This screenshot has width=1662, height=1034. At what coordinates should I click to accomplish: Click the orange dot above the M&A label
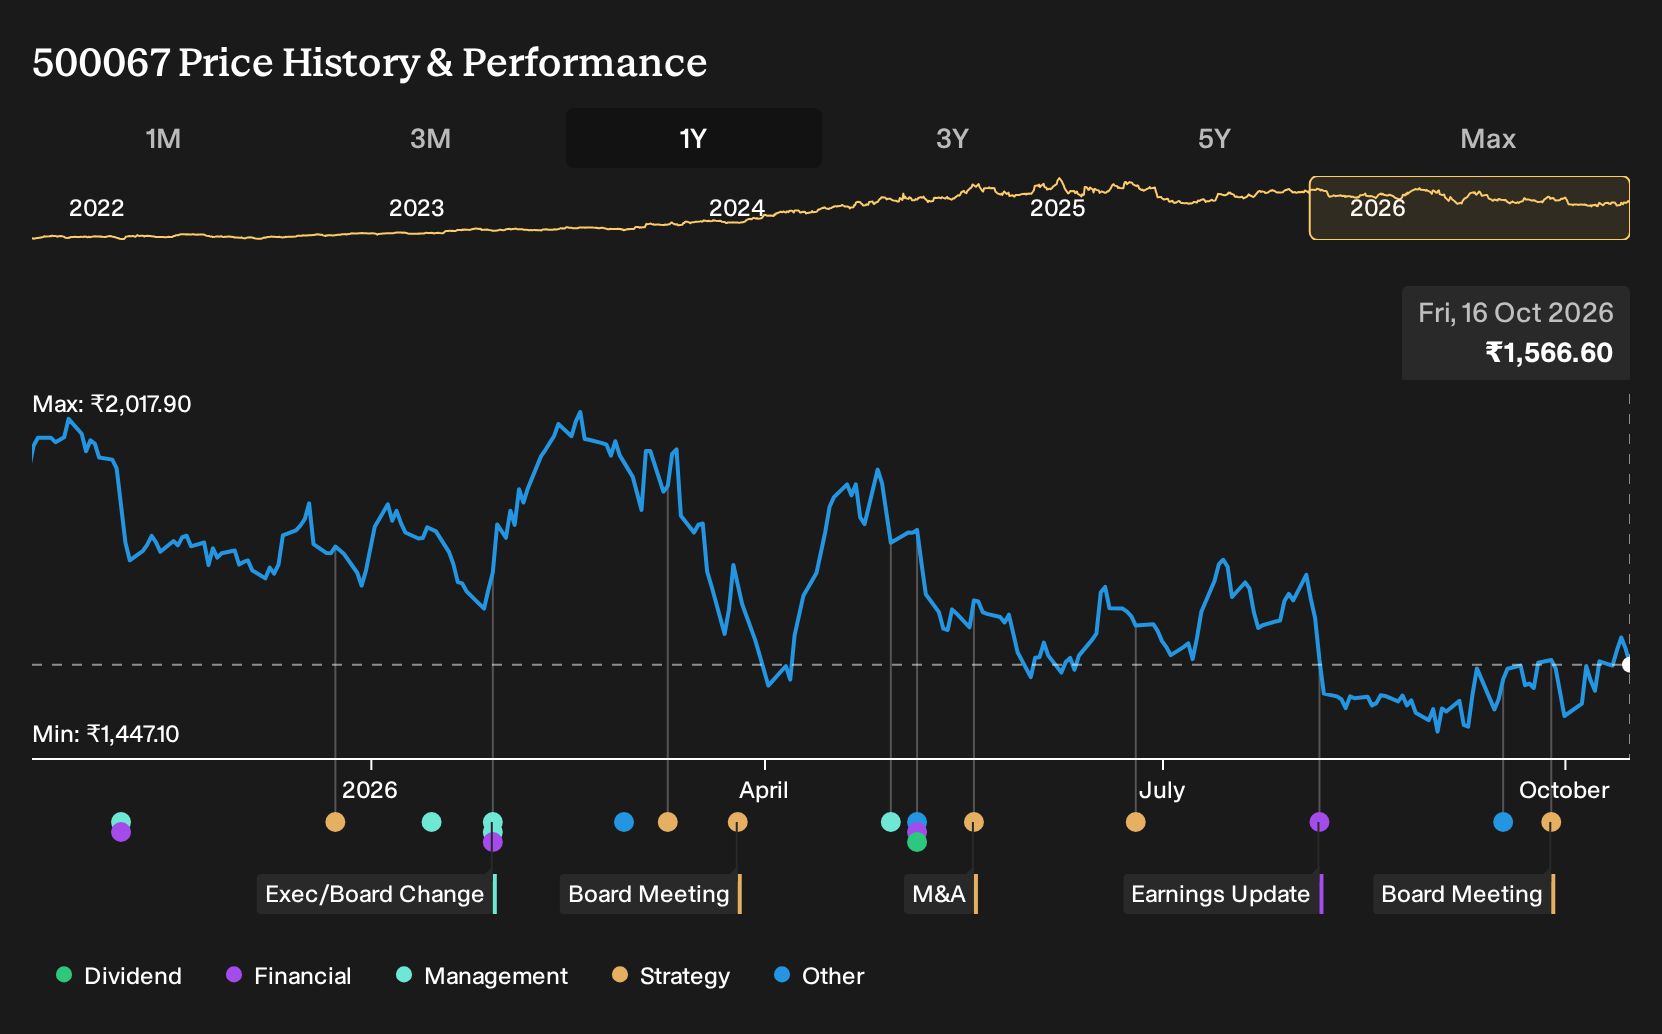click(x=974, y=822)
